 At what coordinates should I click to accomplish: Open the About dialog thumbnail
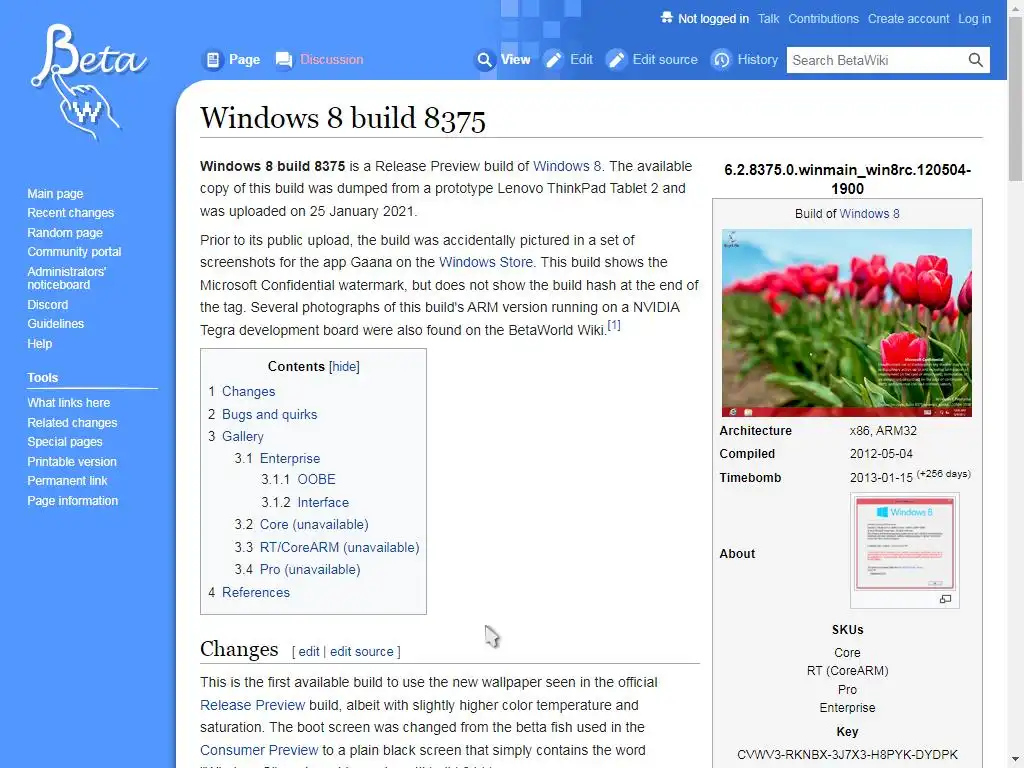tap(904, 543)
